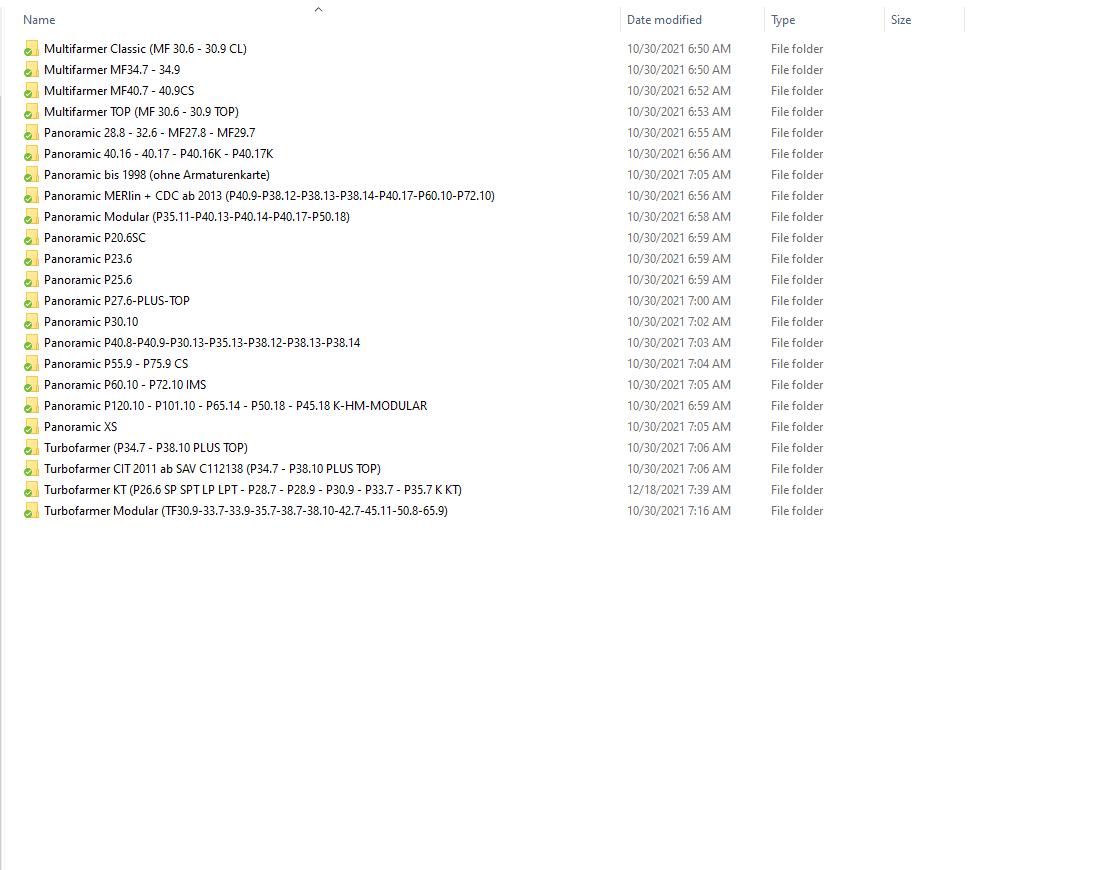Sort list by Type column header
The image size is (1108, 870).
[x=783, y=20]
